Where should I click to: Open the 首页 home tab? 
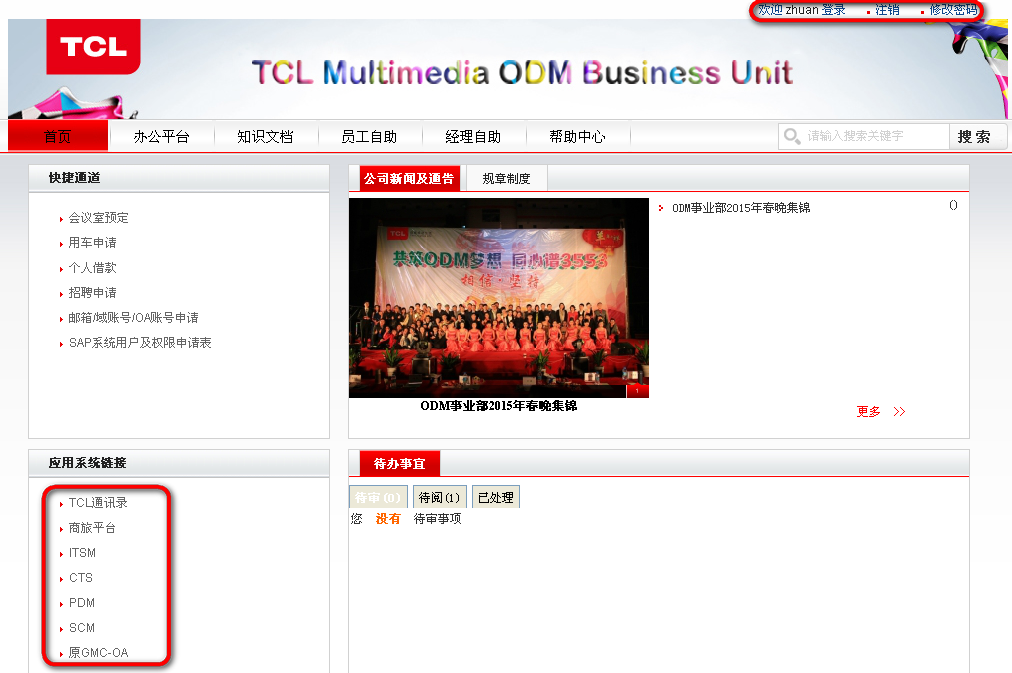pos(57,136)
